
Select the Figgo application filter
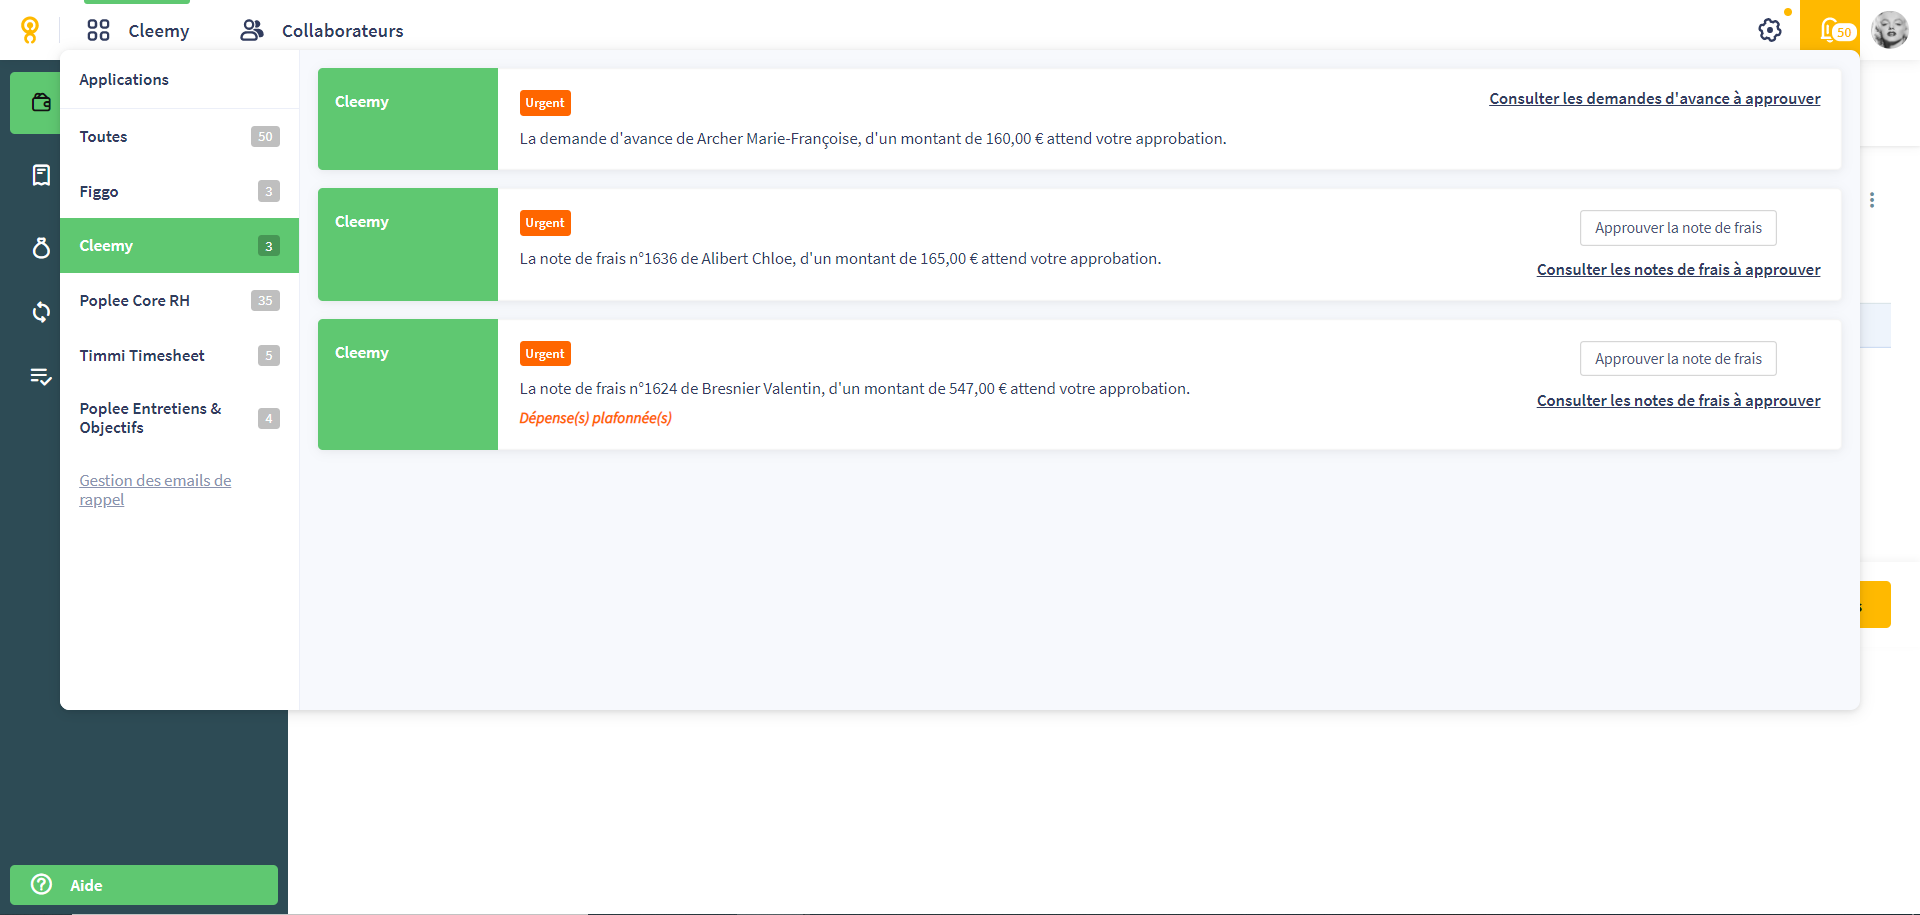click(180, 191)
